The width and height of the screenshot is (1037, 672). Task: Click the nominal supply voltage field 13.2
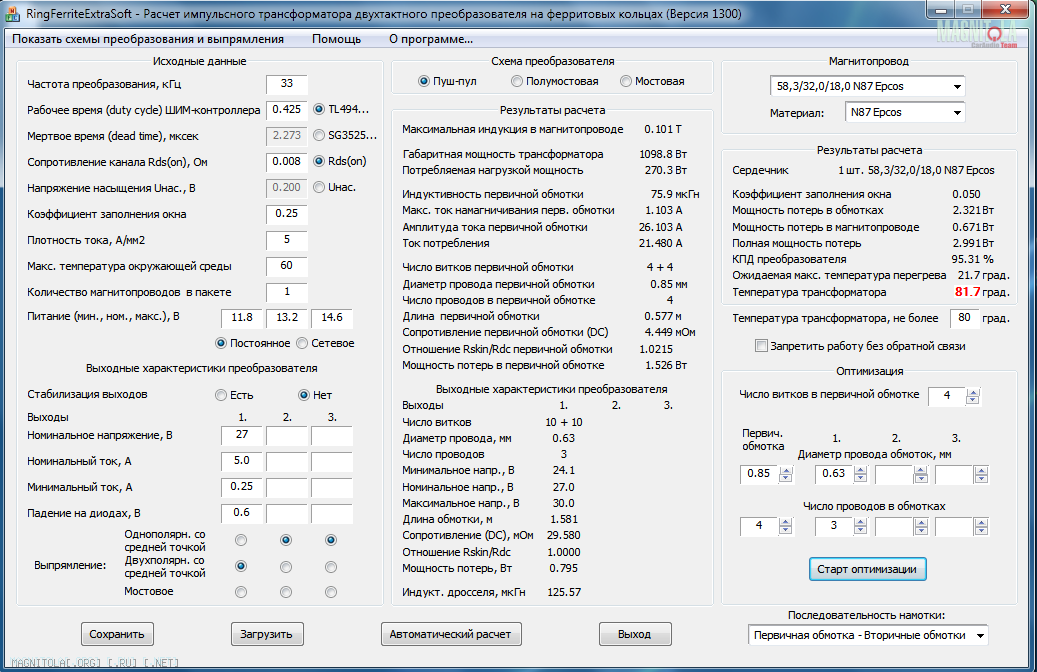click(286, 318)
